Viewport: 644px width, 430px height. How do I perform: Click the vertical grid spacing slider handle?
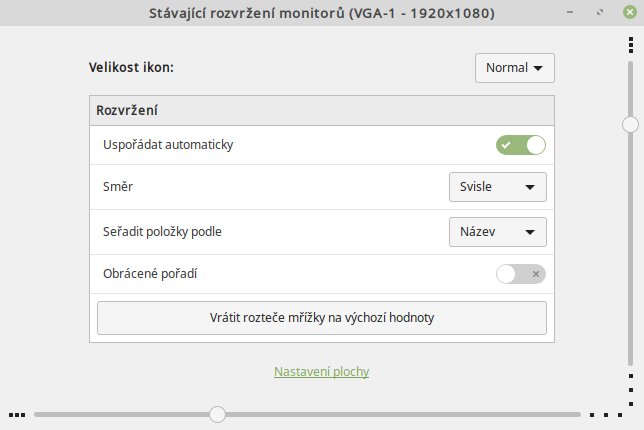pyautogui.click(x=630, y=124)
